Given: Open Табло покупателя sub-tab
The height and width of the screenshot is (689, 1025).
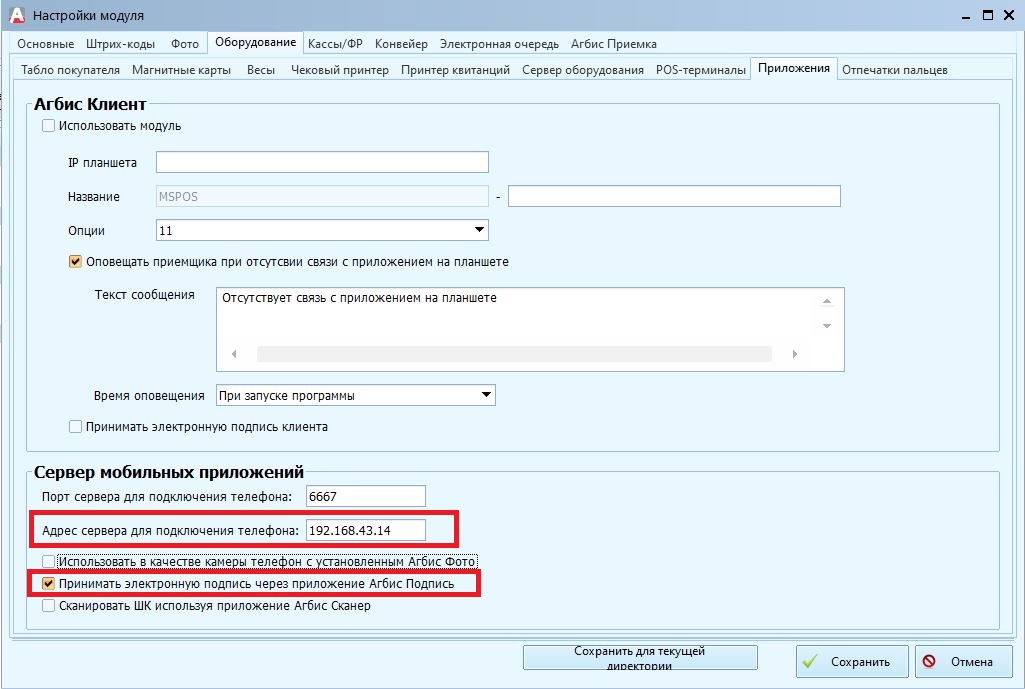Looking at the screenshot, I should 71,70.
